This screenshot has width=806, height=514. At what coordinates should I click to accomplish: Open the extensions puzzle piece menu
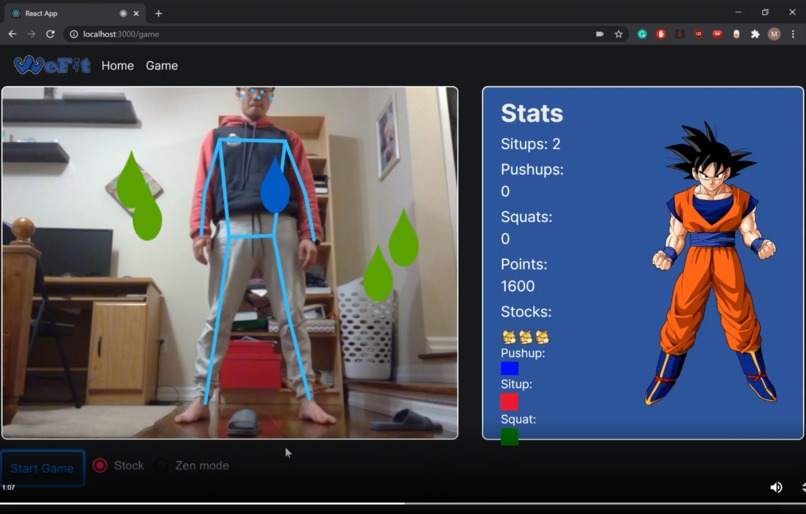[755, 34]
